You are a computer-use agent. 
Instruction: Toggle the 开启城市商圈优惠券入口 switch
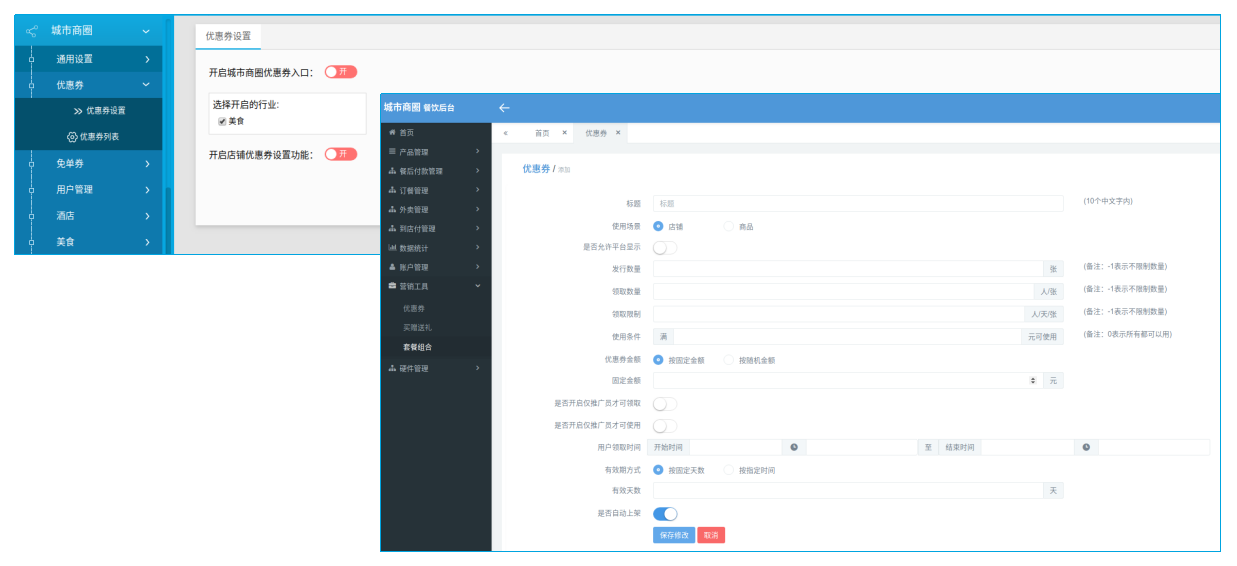point(341,72)
